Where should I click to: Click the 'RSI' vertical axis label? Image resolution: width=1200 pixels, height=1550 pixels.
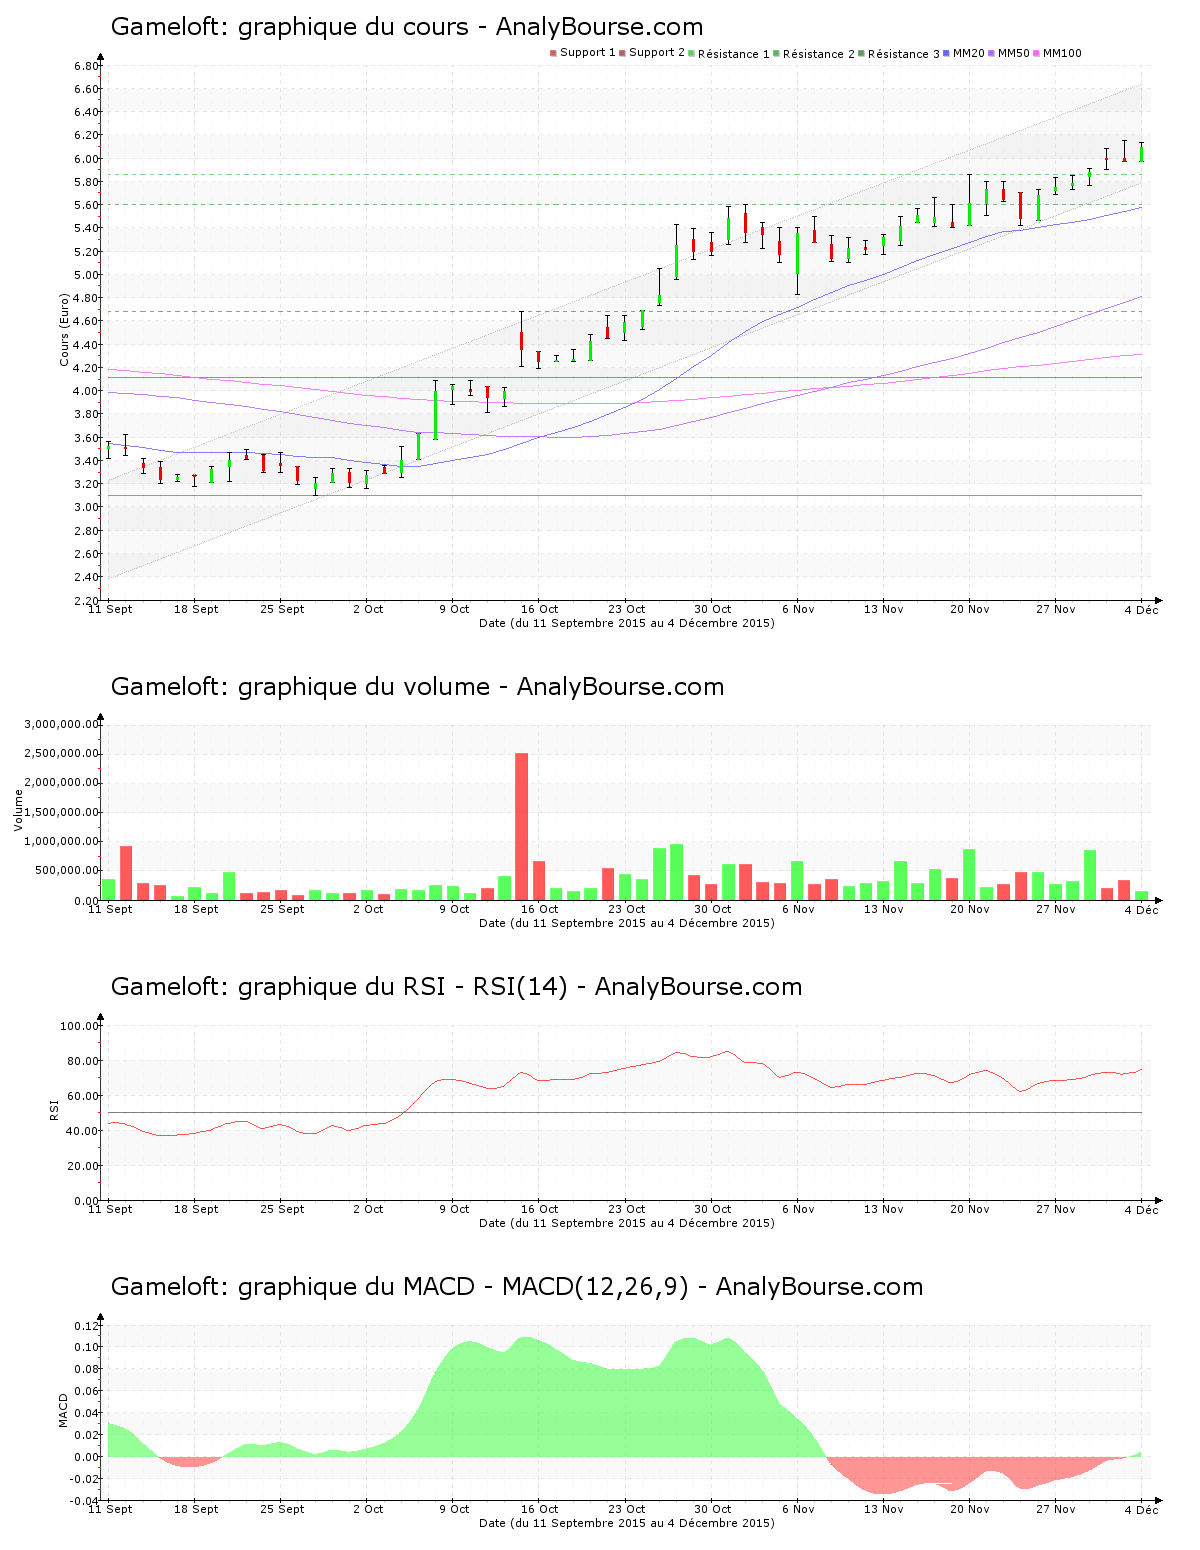tap(54, 1109)
